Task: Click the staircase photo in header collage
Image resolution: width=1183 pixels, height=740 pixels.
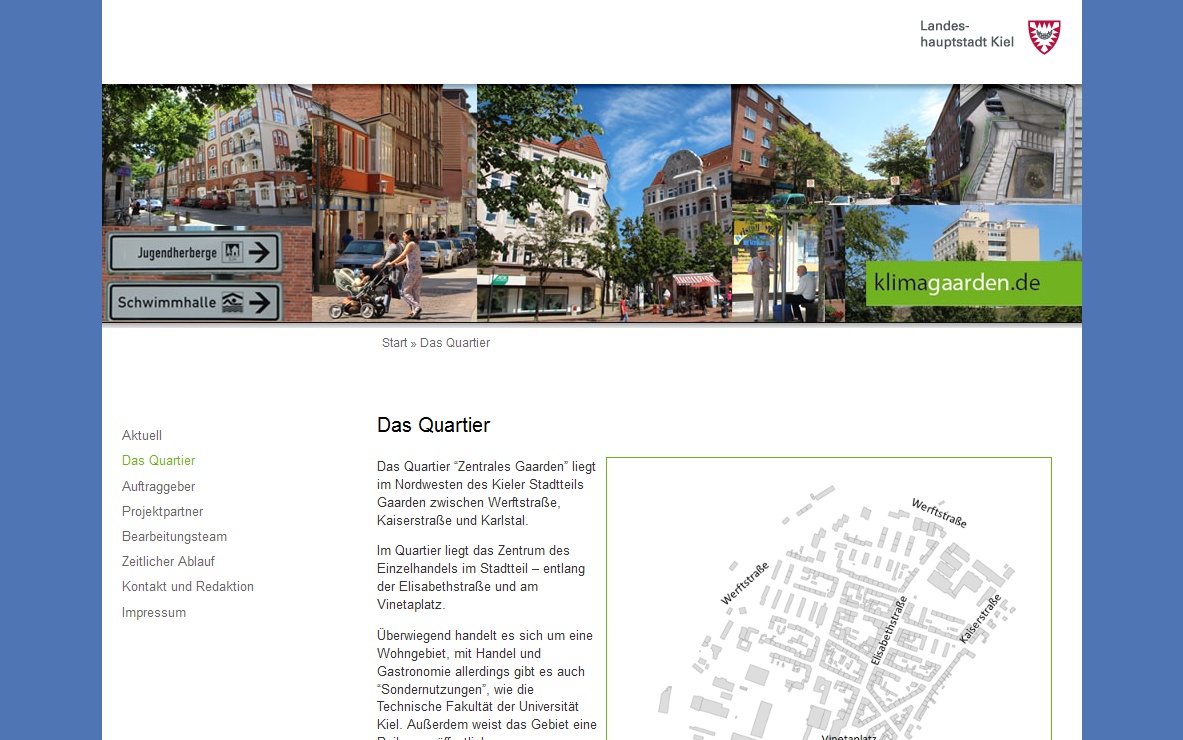Action: tap(1021, 144)
